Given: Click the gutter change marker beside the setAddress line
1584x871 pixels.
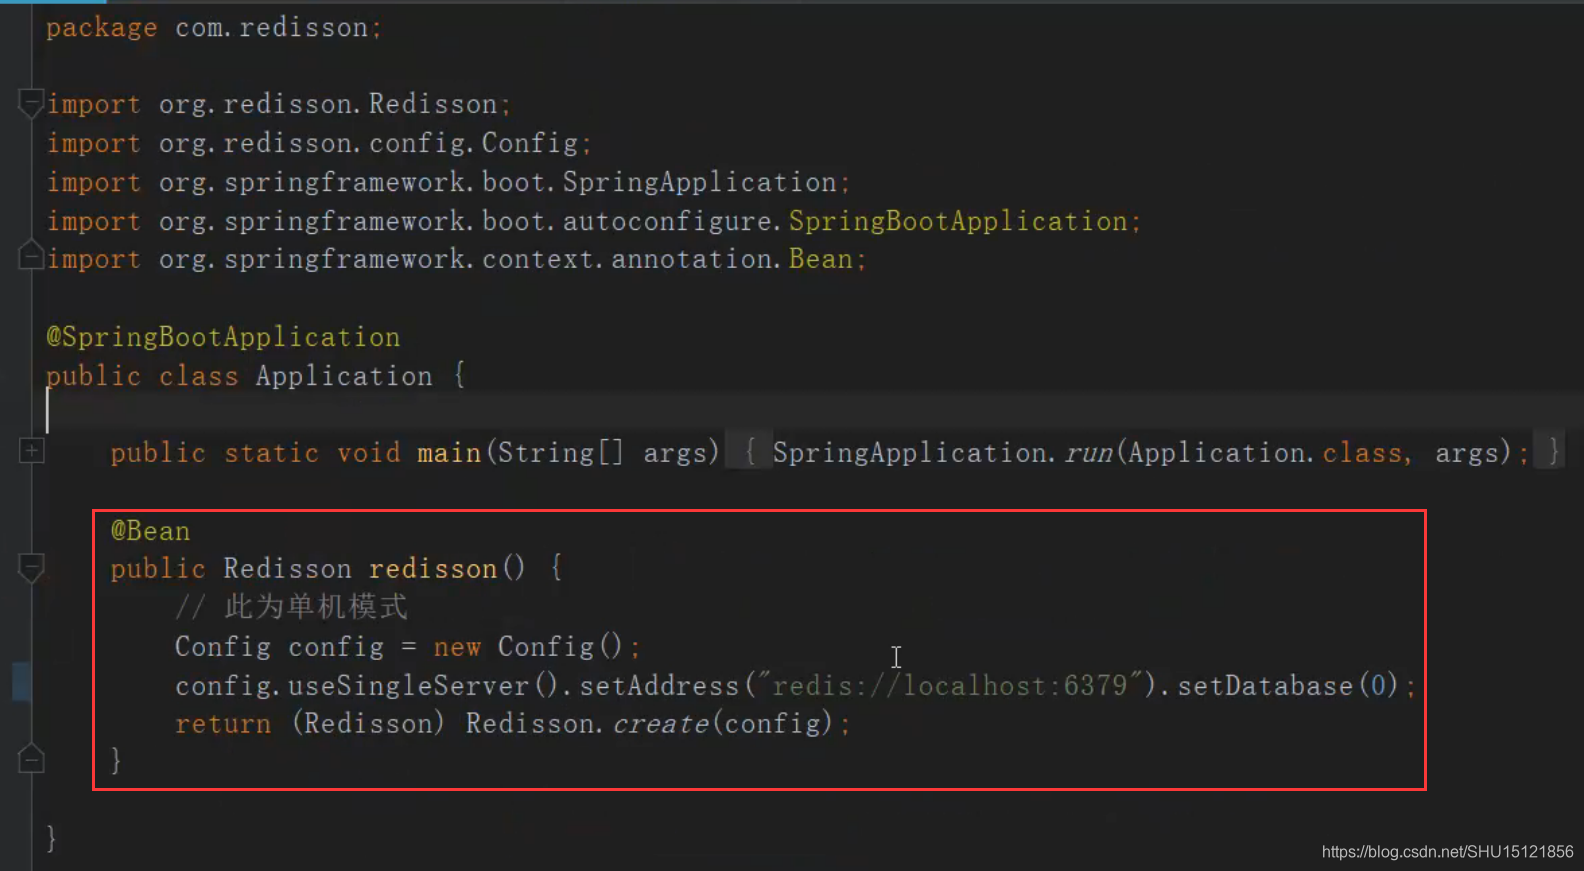Looking at the screenshot, I should click(21, 682).
